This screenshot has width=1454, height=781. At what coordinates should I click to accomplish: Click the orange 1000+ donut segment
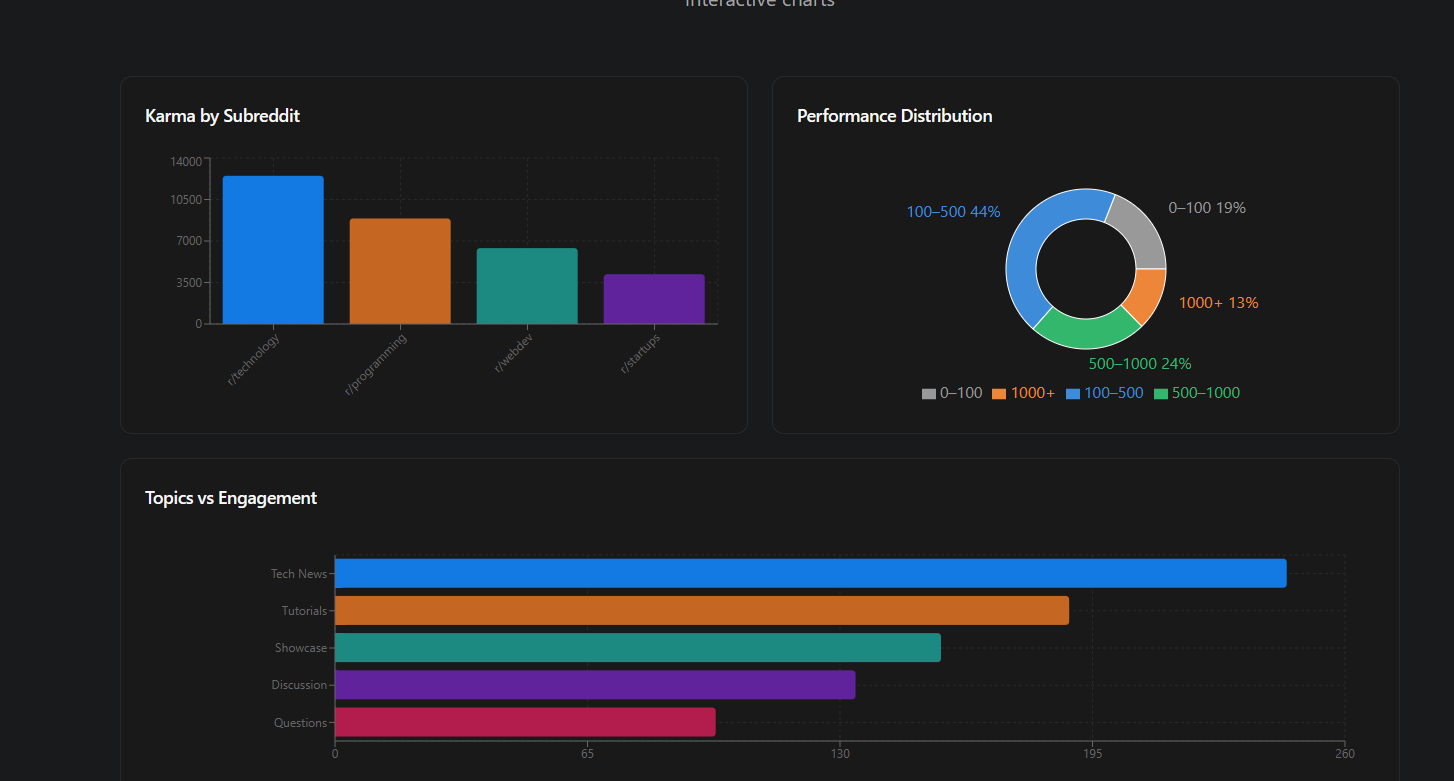coord(1146,295)
